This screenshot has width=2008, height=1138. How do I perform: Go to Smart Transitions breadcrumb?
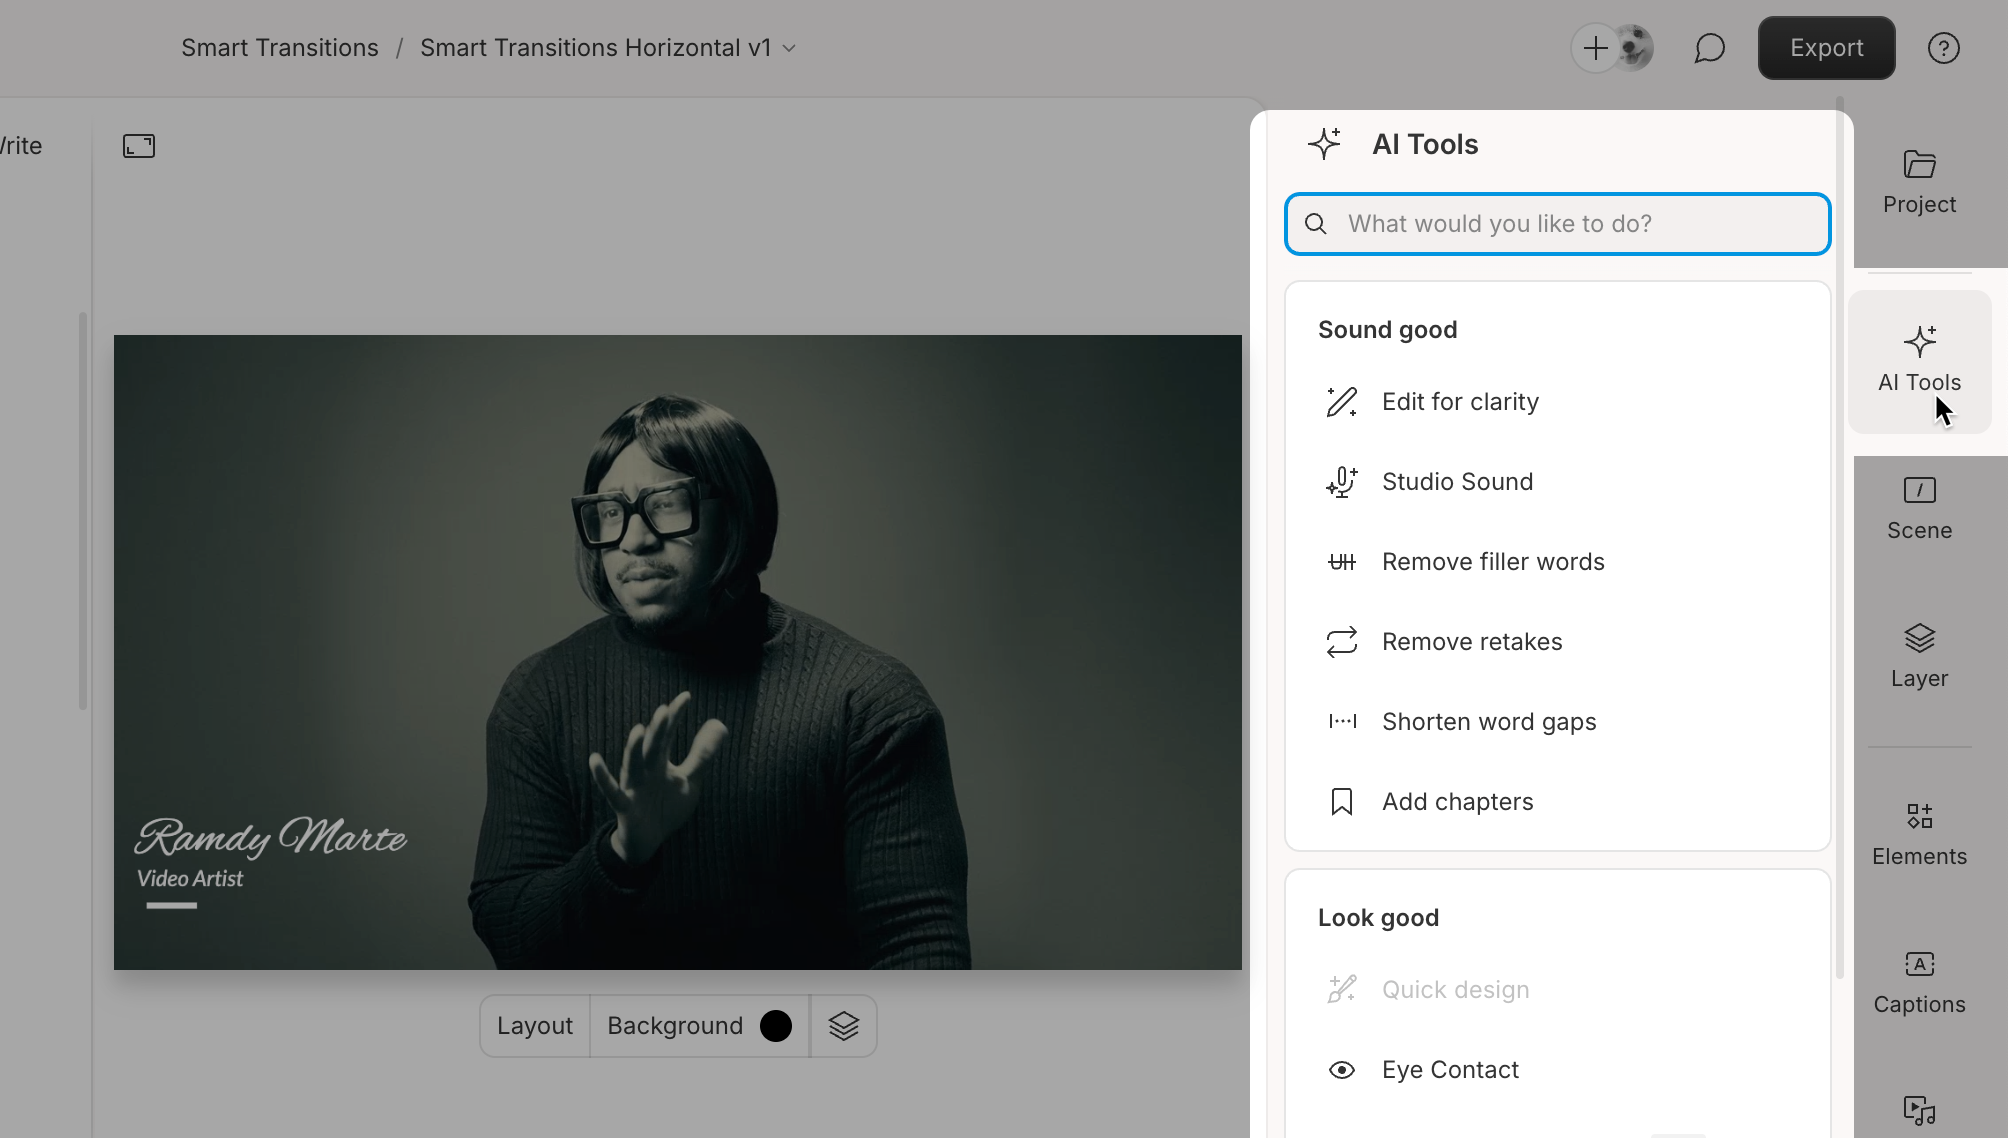[280, 48]
